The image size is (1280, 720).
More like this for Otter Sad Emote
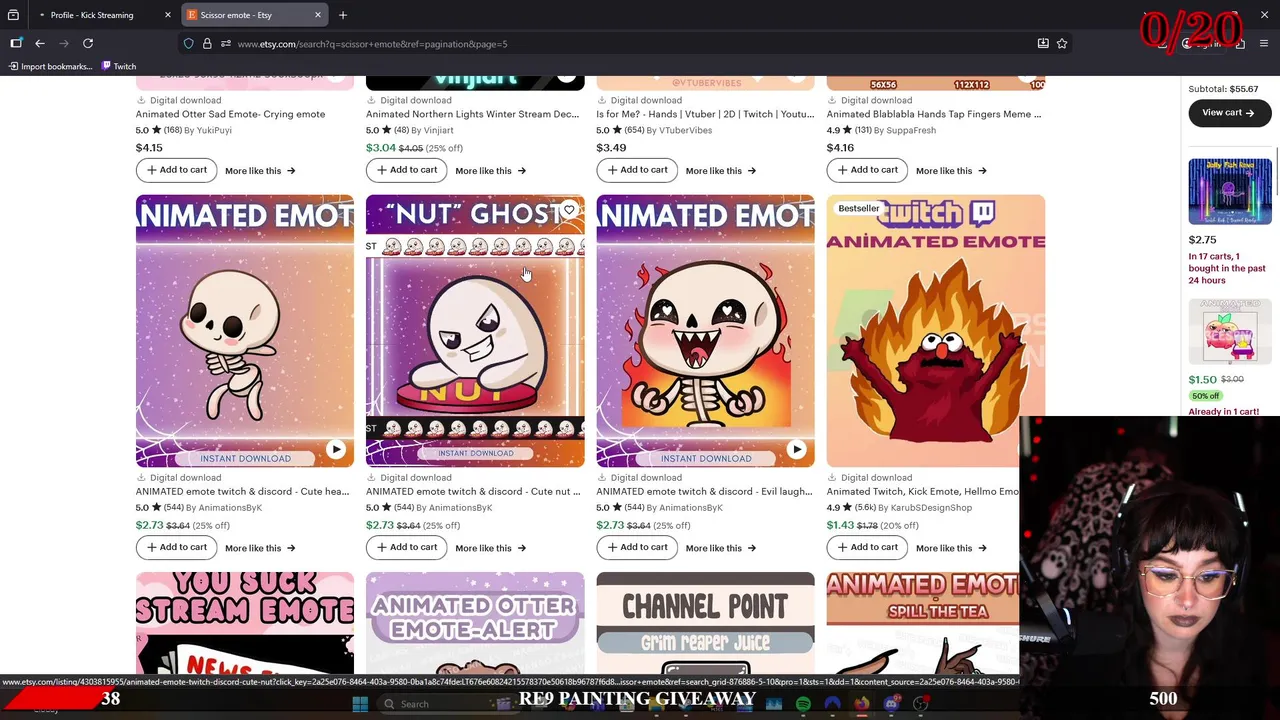point(260,171)
